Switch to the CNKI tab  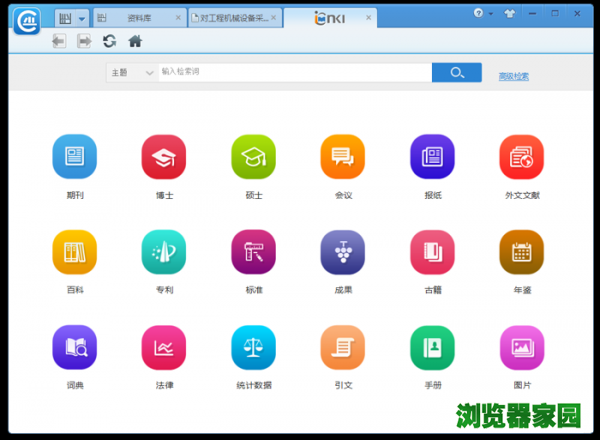point(330,18)
